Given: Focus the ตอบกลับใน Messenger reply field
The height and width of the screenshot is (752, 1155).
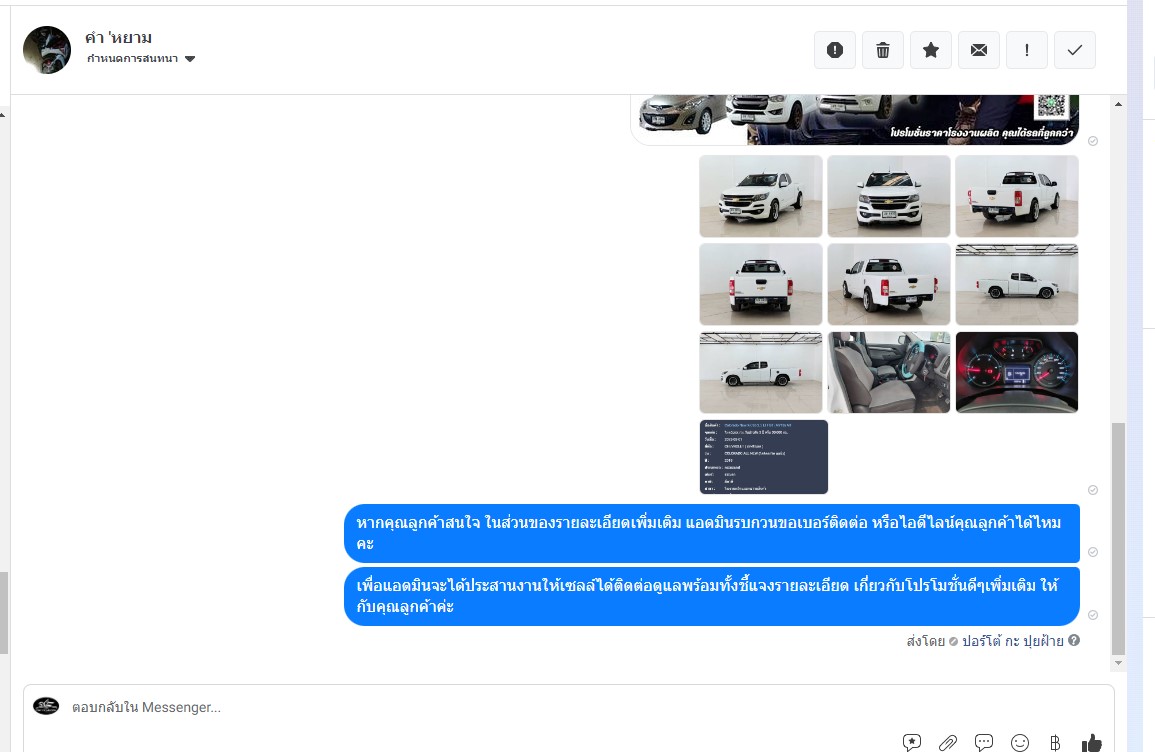Looking at the screenshot, I should click(569, 707).
